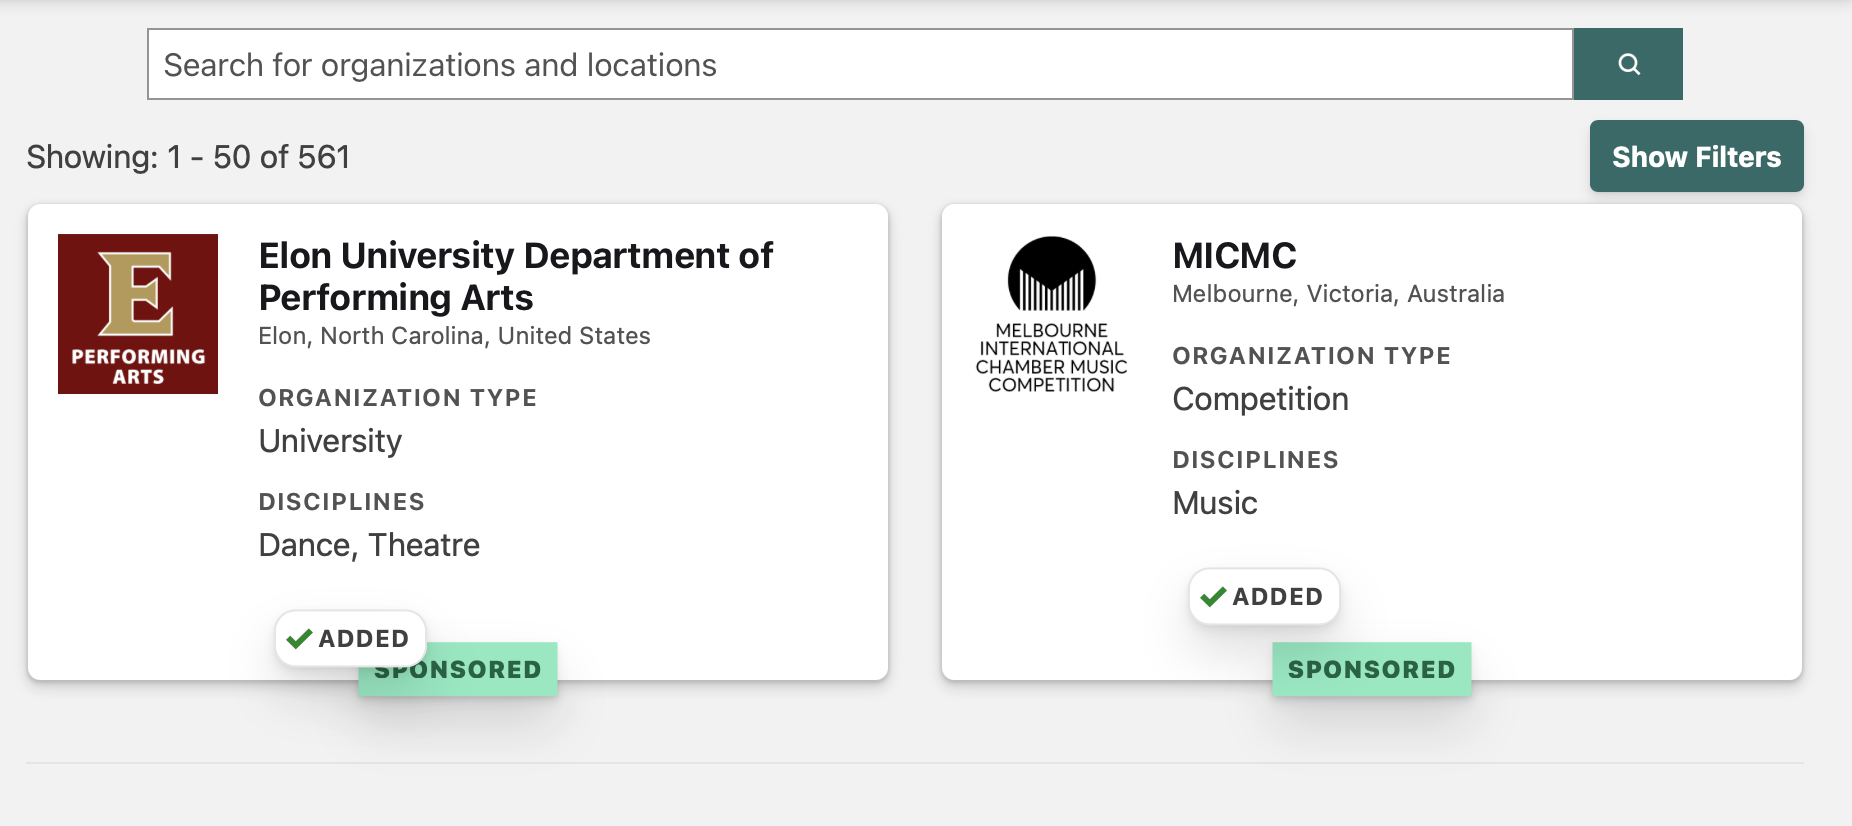Image resolution: width=1852 pixels, height=826 pixels.
Task: Select the Elon, North Carolina location text
Action: pos(454,336)
